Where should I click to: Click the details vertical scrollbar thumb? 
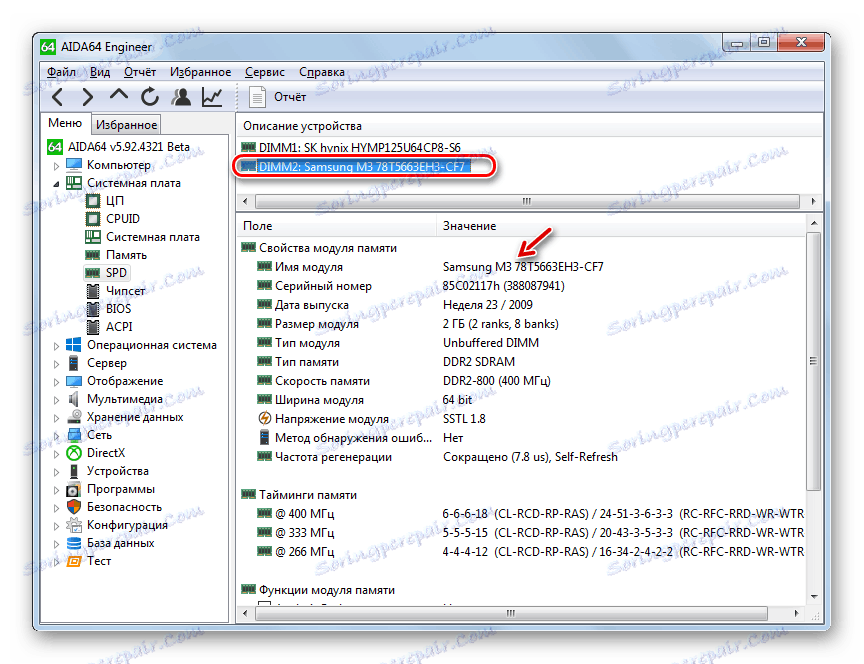[x=813, y=361]
